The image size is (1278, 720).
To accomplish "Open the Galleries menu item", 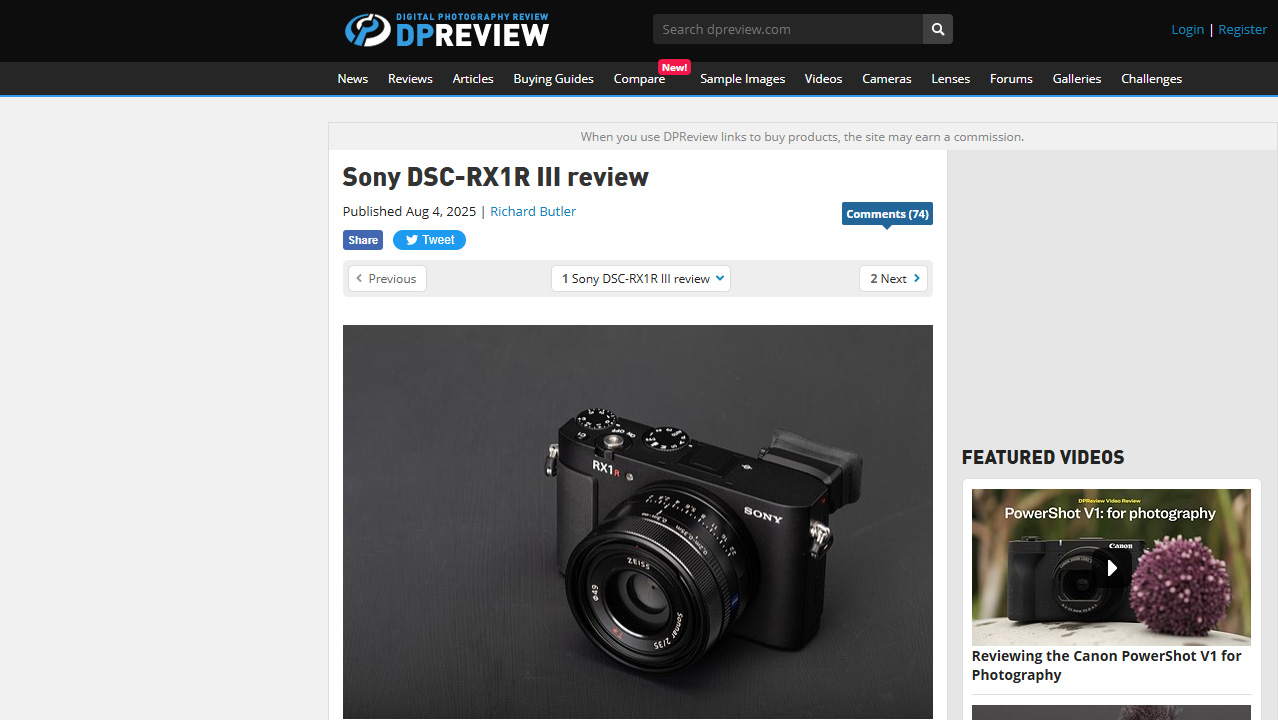I will point(1077,79).
